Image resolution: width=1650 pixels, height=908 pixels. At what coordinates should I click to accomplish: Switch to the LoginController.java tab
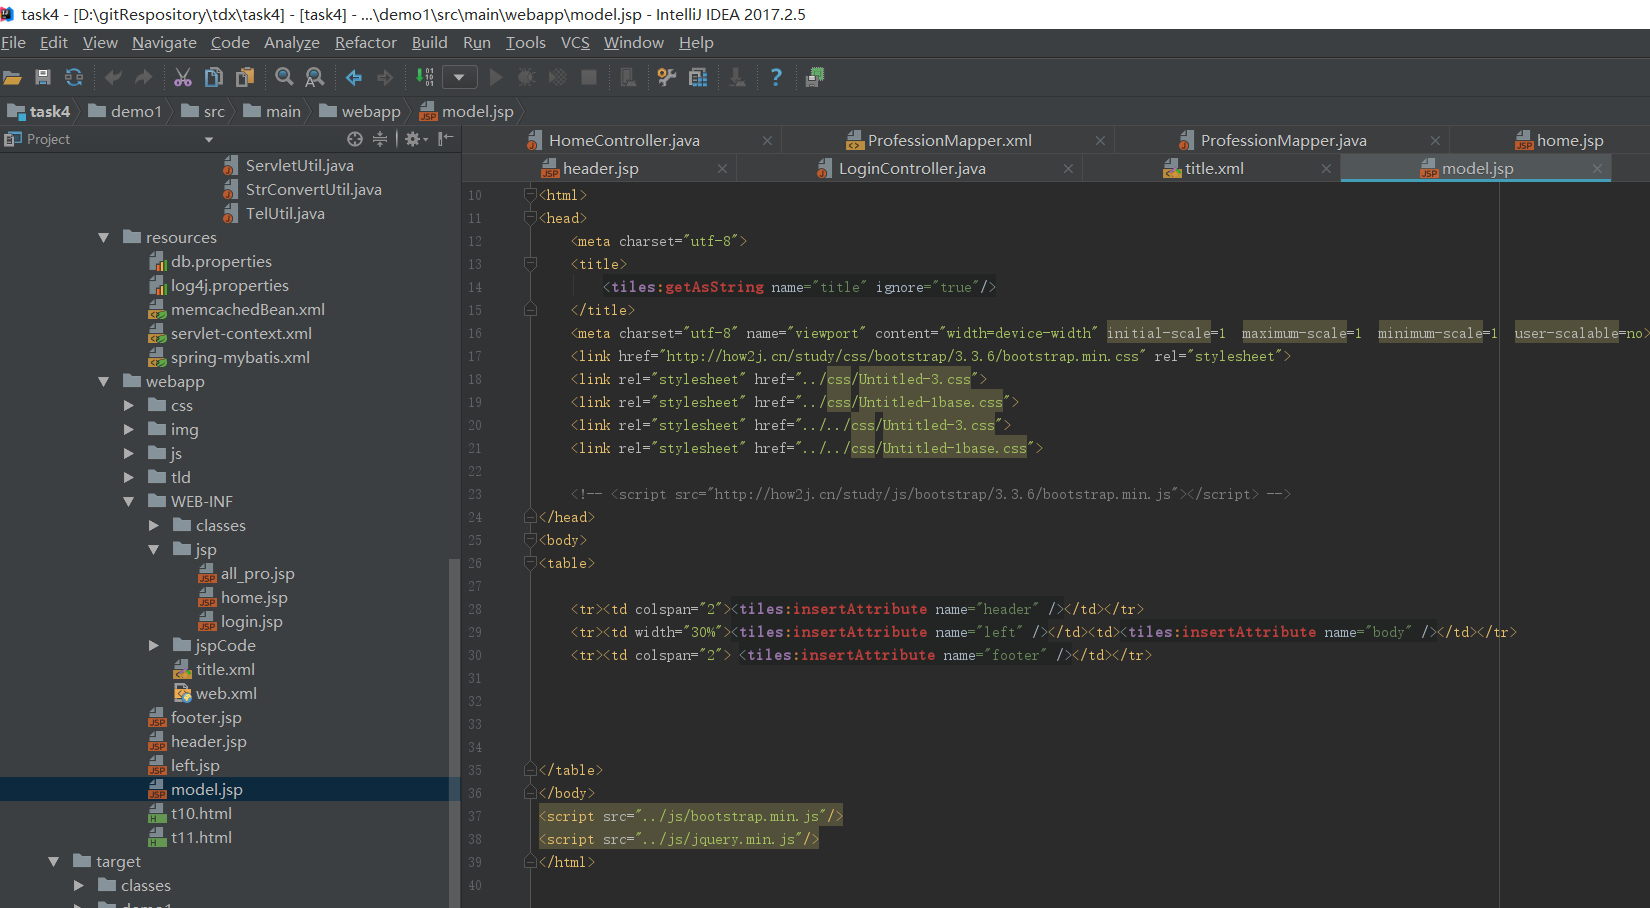[x=912, y=168]
